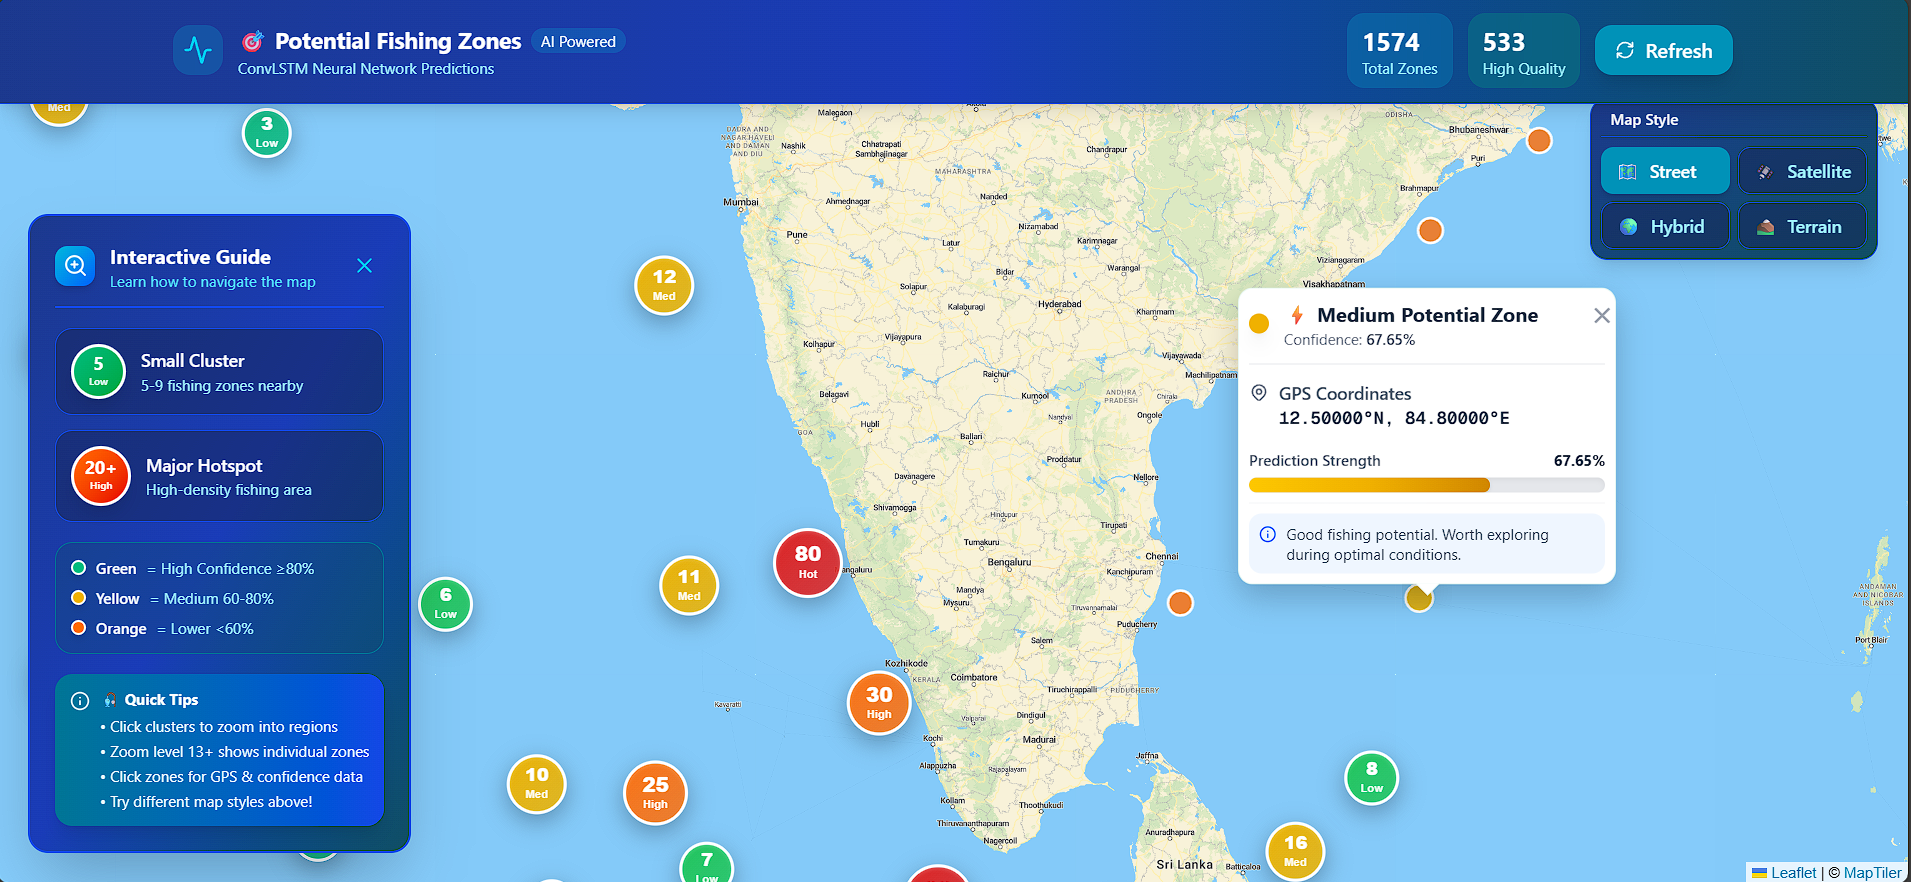The image size is (1911, 882).
Task: Click the pulse activity icon in header
Action: [198, 50]
